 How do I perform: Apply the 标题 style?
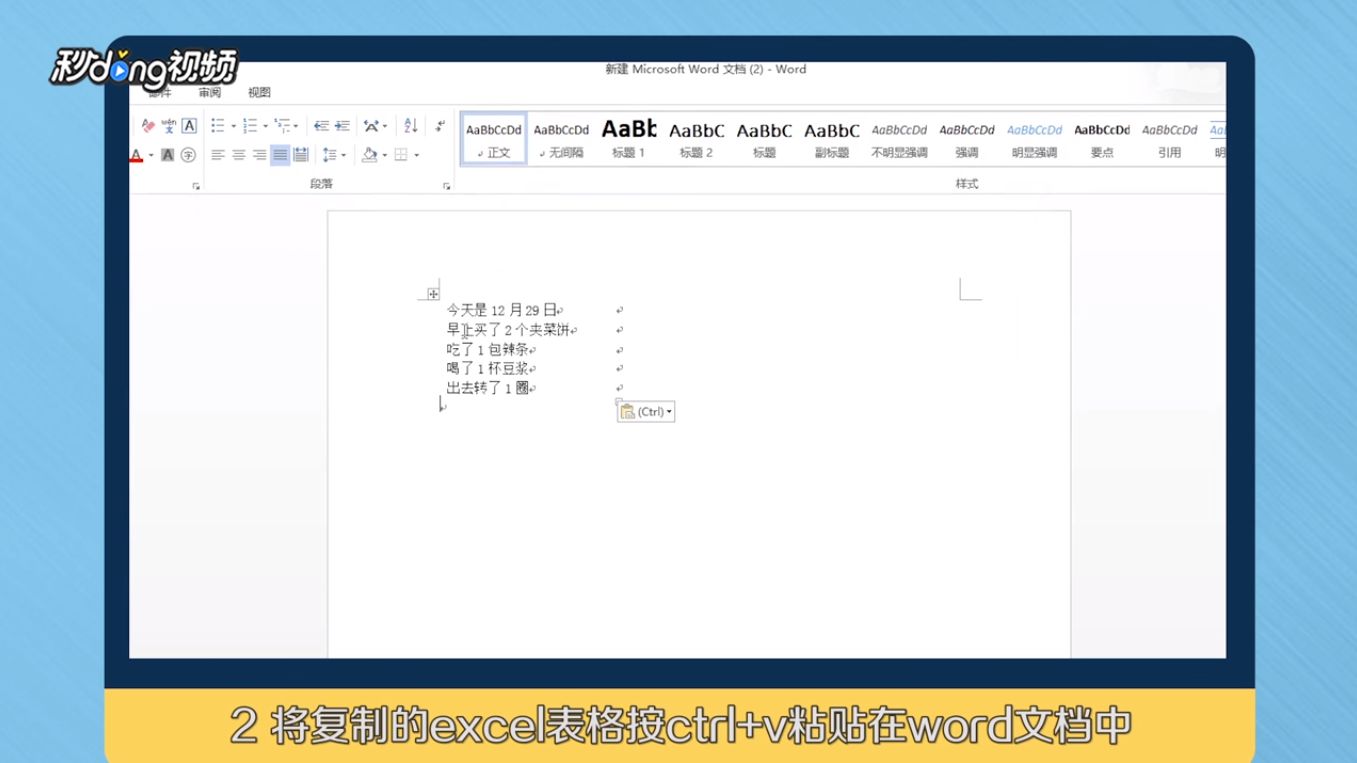pyautogui.click(x=764, y=139)
